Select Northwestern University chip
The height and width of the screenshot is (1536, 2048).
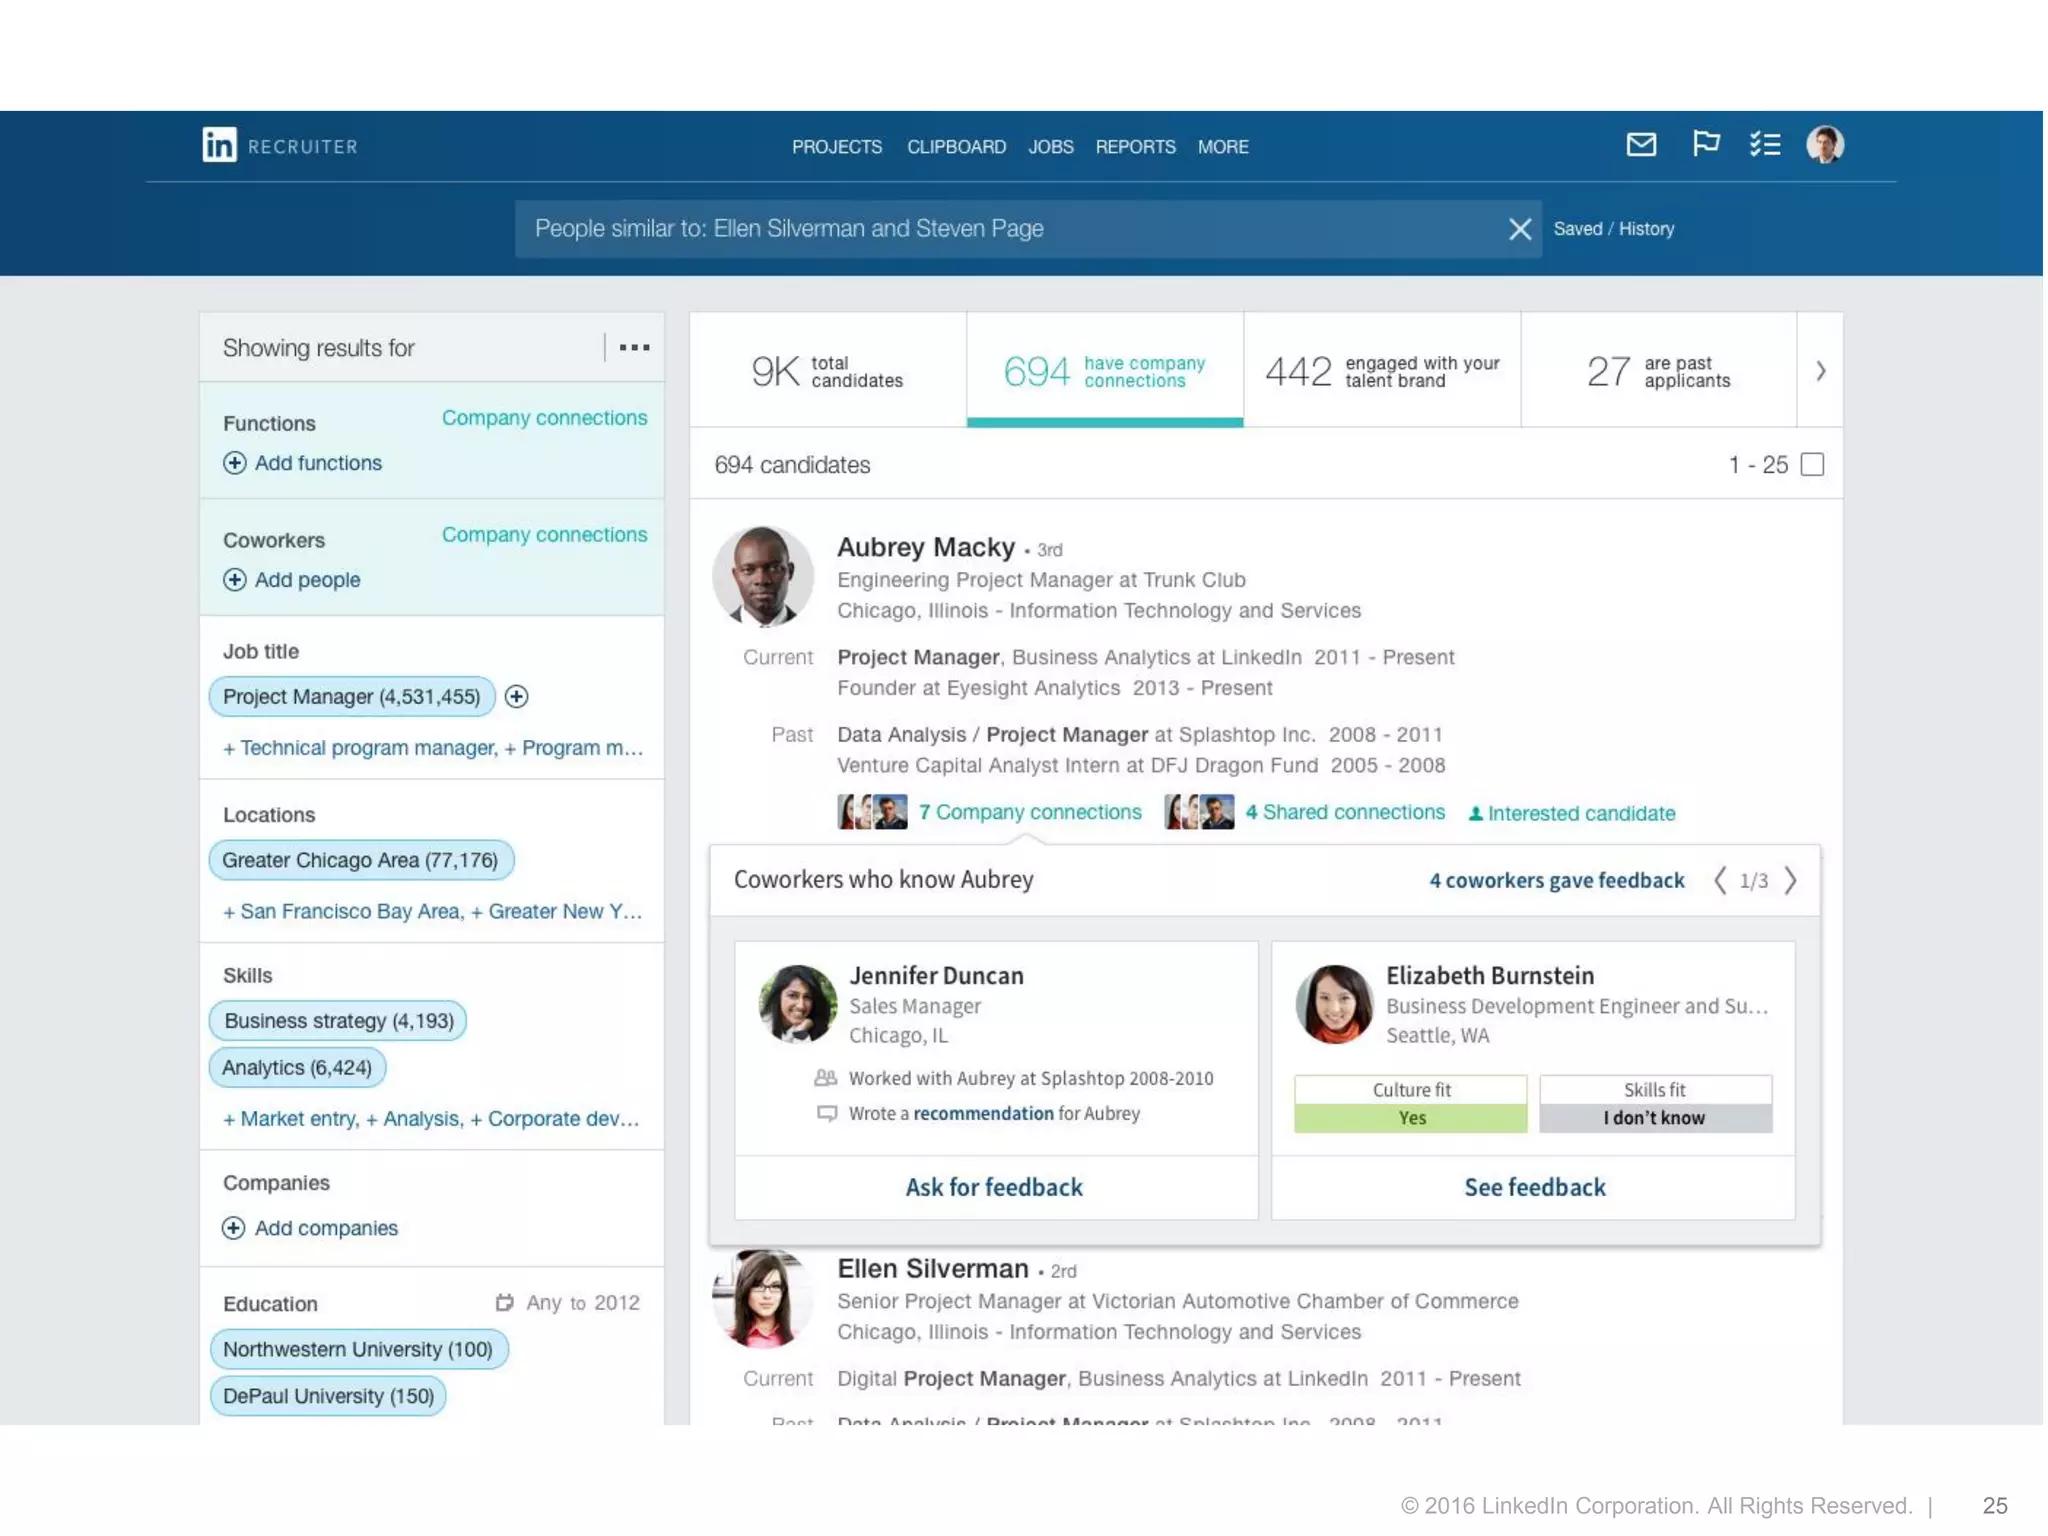pyautogui.click(x=359, y=1350)
